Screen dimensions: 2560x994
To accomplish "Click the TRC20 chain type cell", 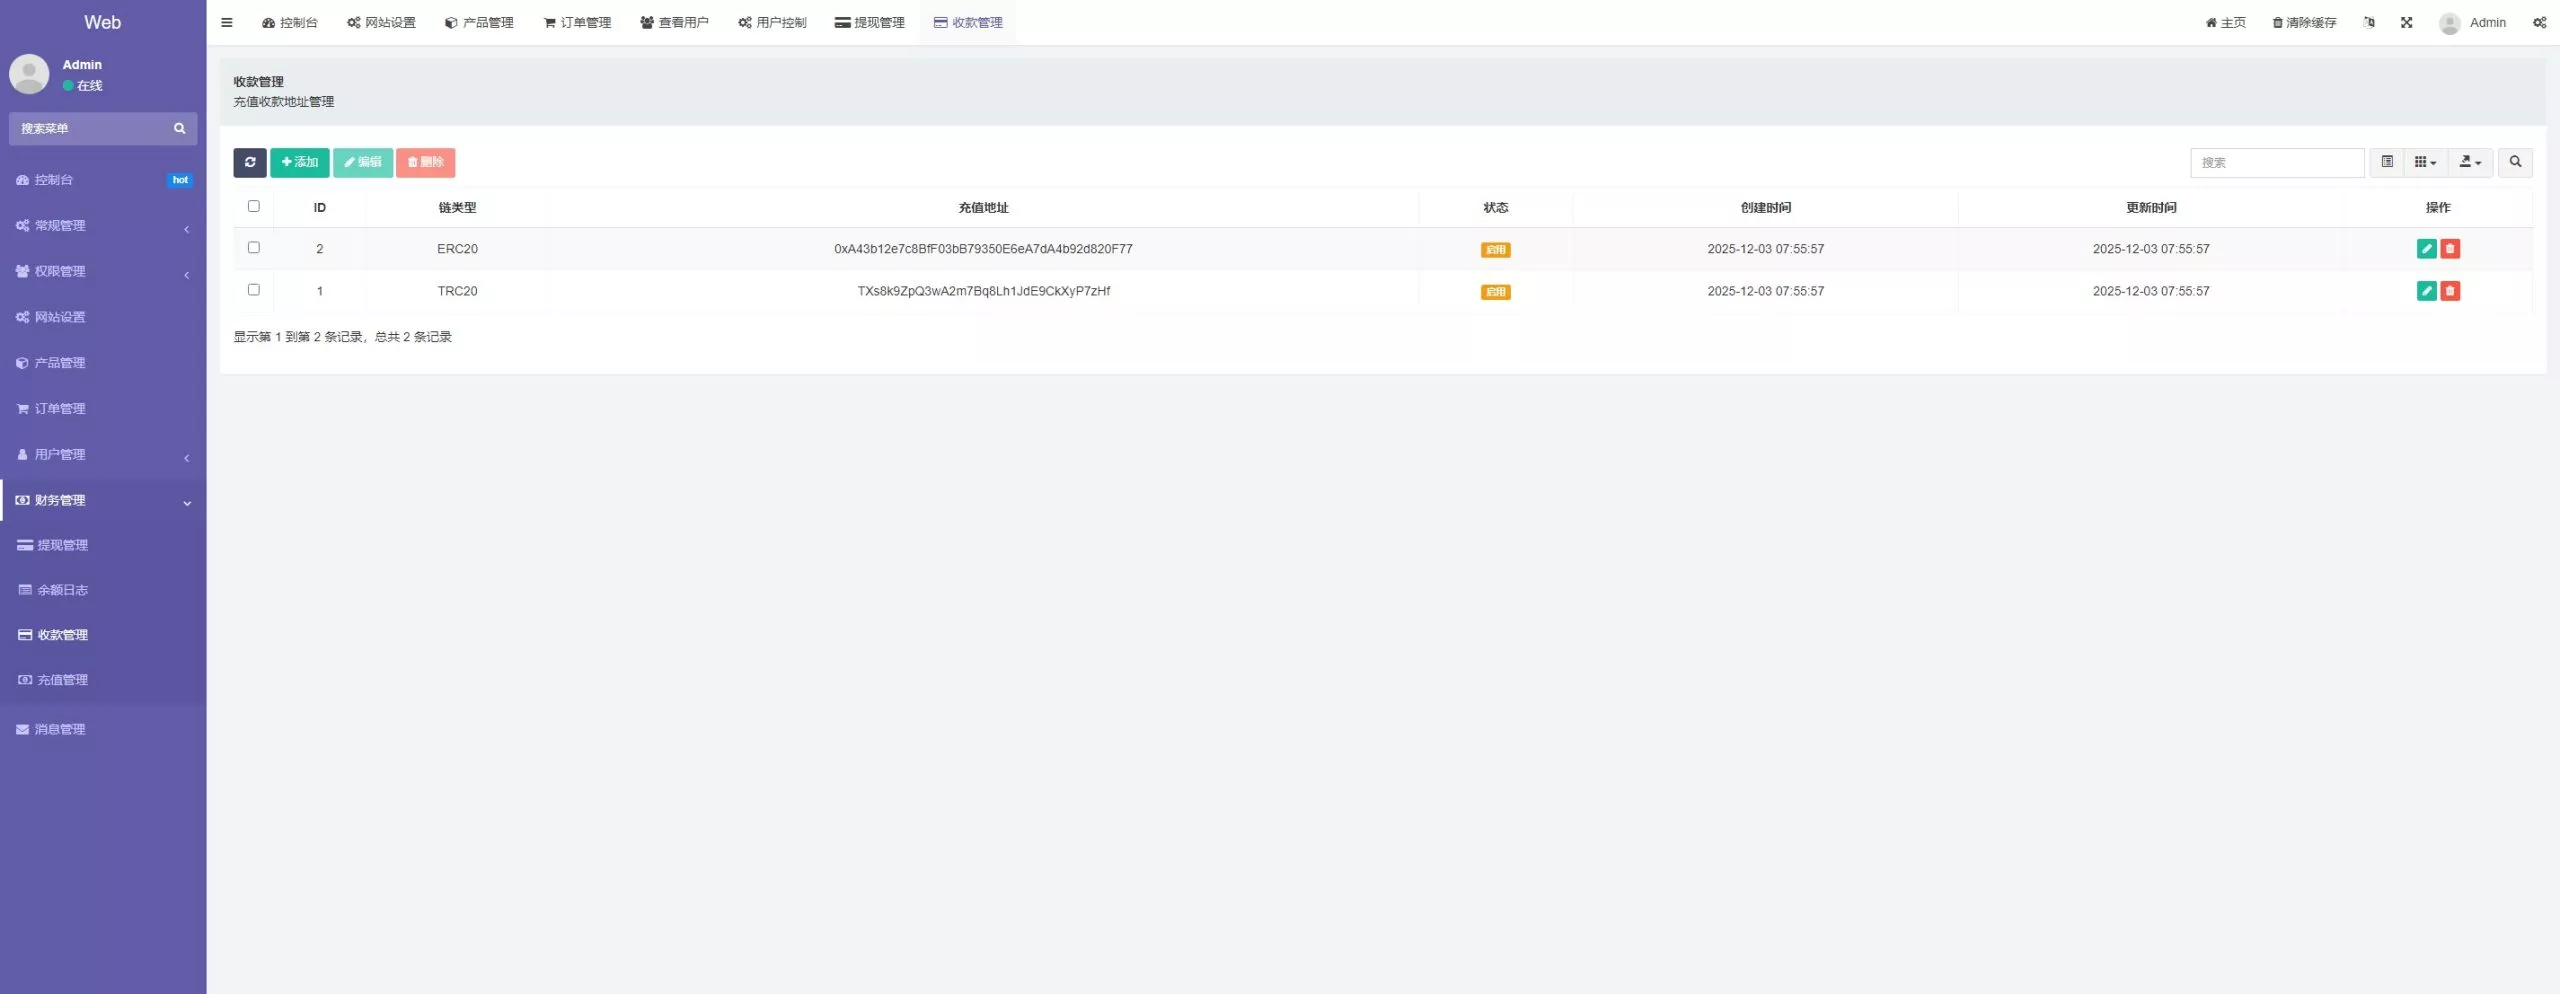I will [457, 291].
